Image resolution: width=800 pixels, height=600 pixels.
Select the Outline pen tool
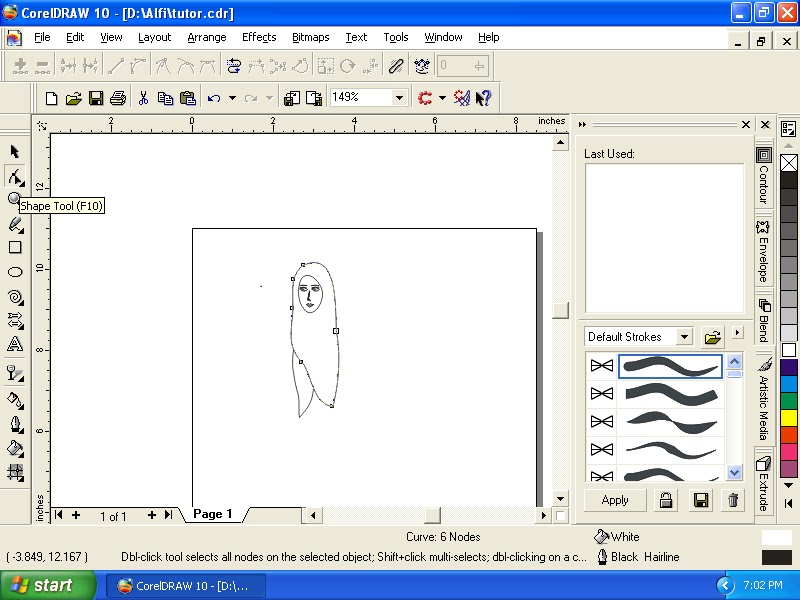click(x=15, y=424)
